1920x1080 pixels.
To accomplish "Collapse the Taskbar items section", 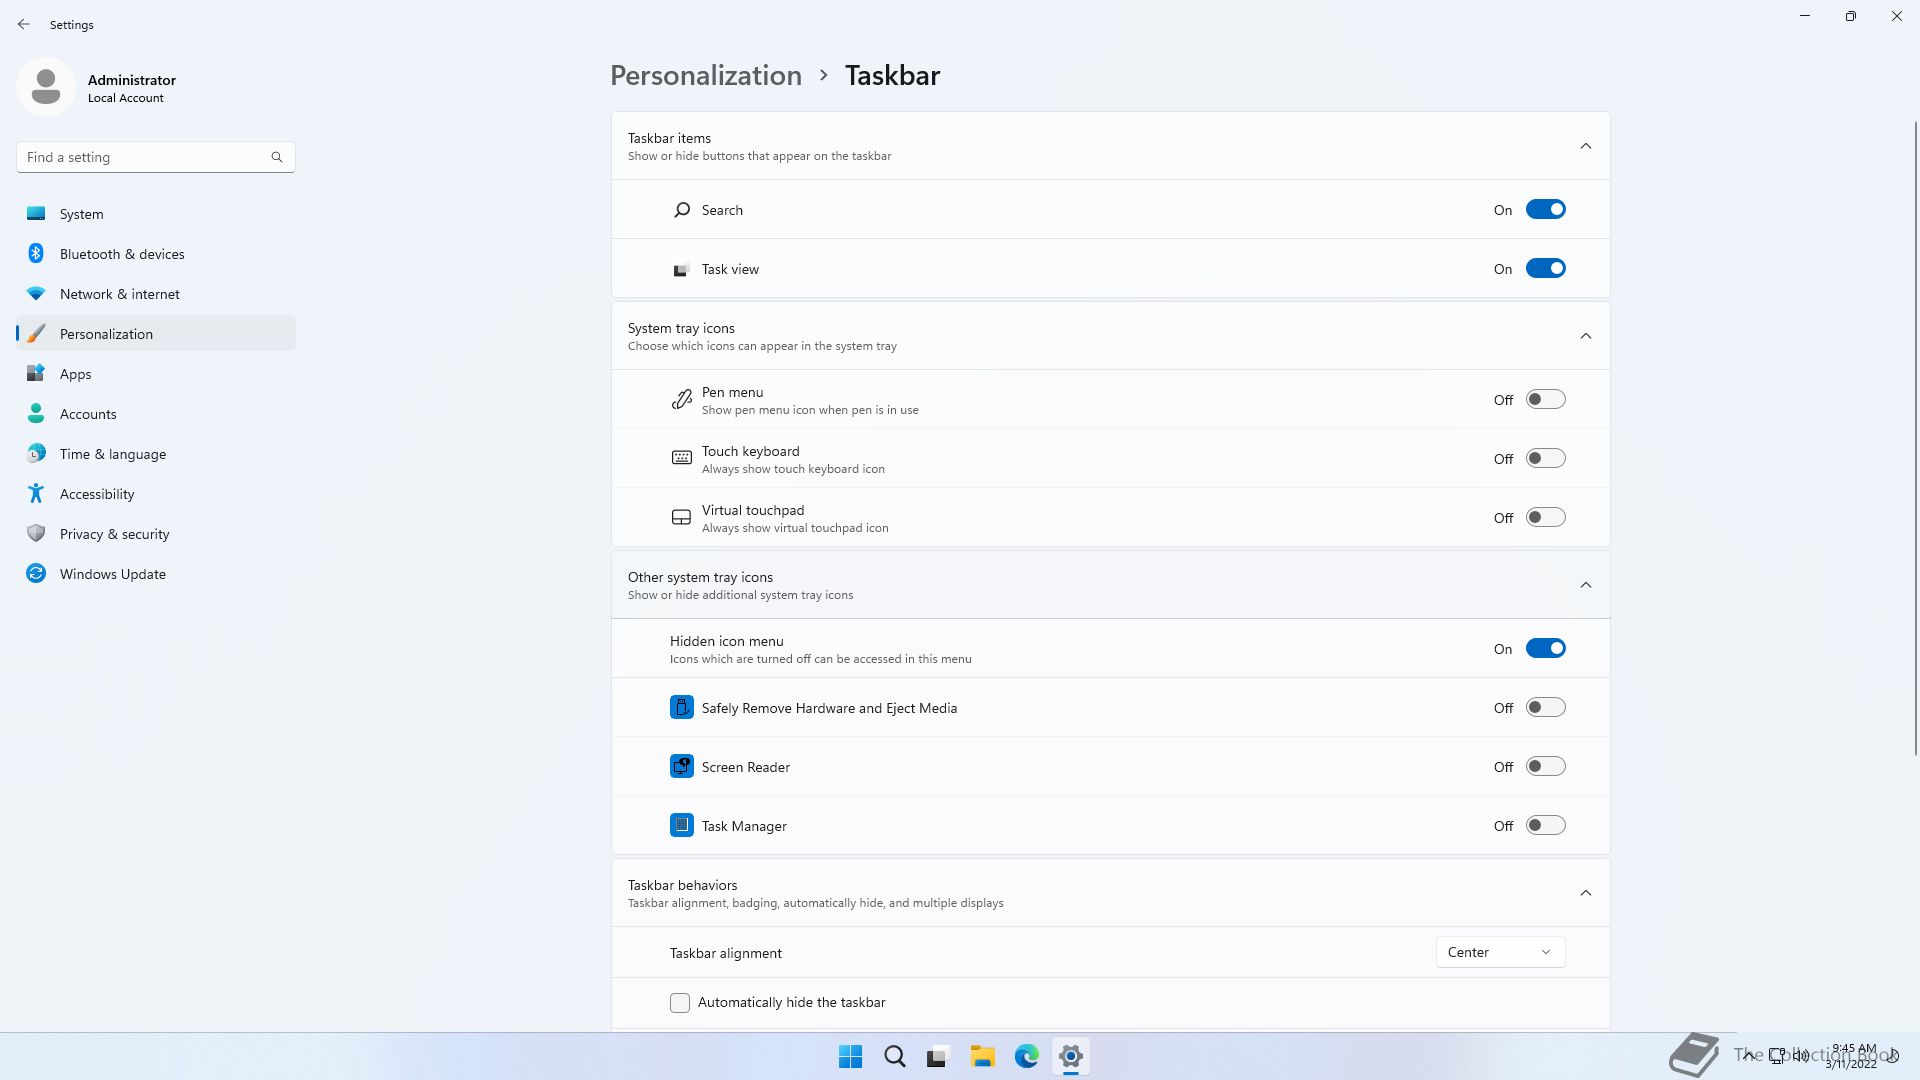I will tap(1585, 146).
